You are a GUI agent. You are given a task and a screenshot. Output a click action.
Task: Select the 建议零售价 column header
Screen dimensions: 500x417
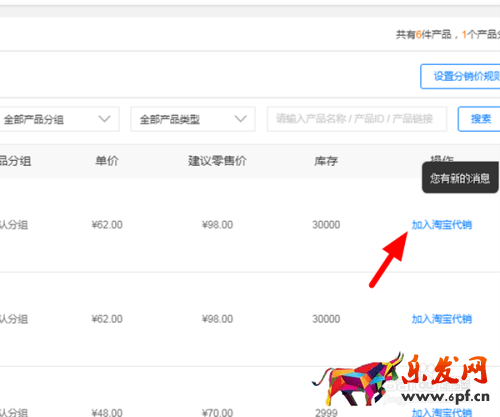217,161
